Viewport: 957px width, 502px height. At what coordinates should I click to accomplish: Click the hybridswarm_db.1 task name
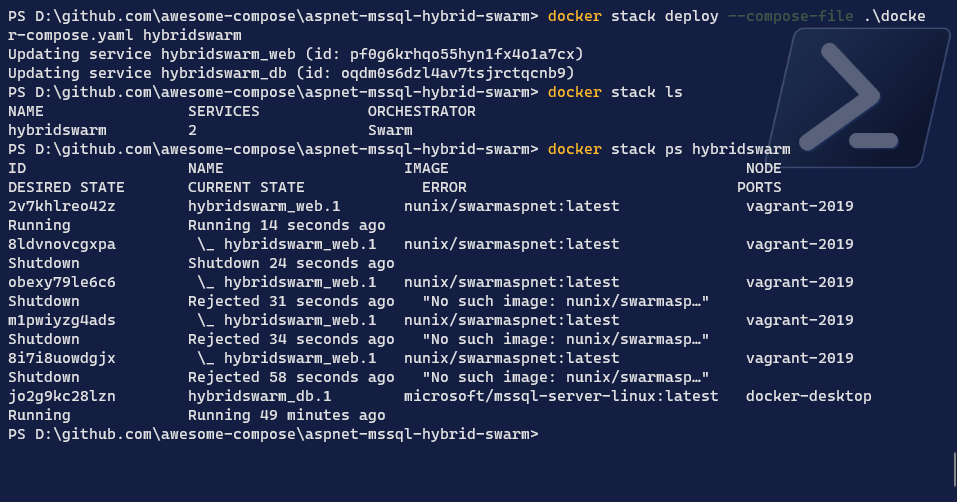click(259, 396)
